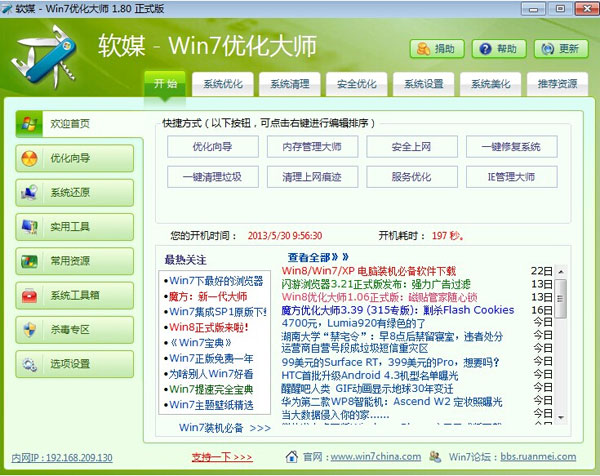Click the red toolbox icon for 系统工具箱

pos(29,295)
